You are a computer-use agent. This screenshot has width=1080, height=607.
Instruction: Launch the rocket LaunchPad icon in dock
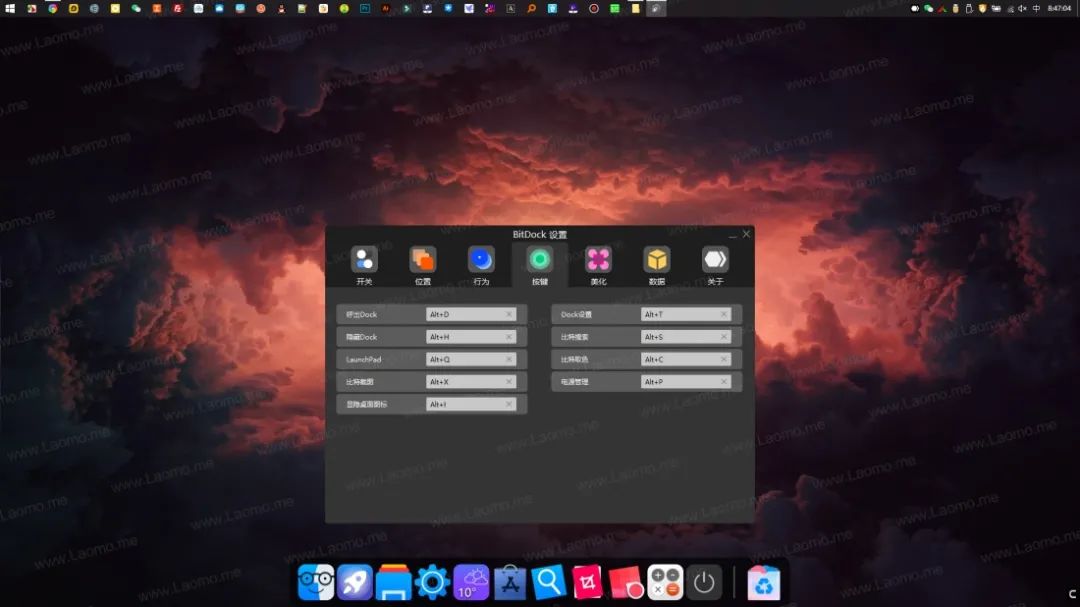pos(356,580)
